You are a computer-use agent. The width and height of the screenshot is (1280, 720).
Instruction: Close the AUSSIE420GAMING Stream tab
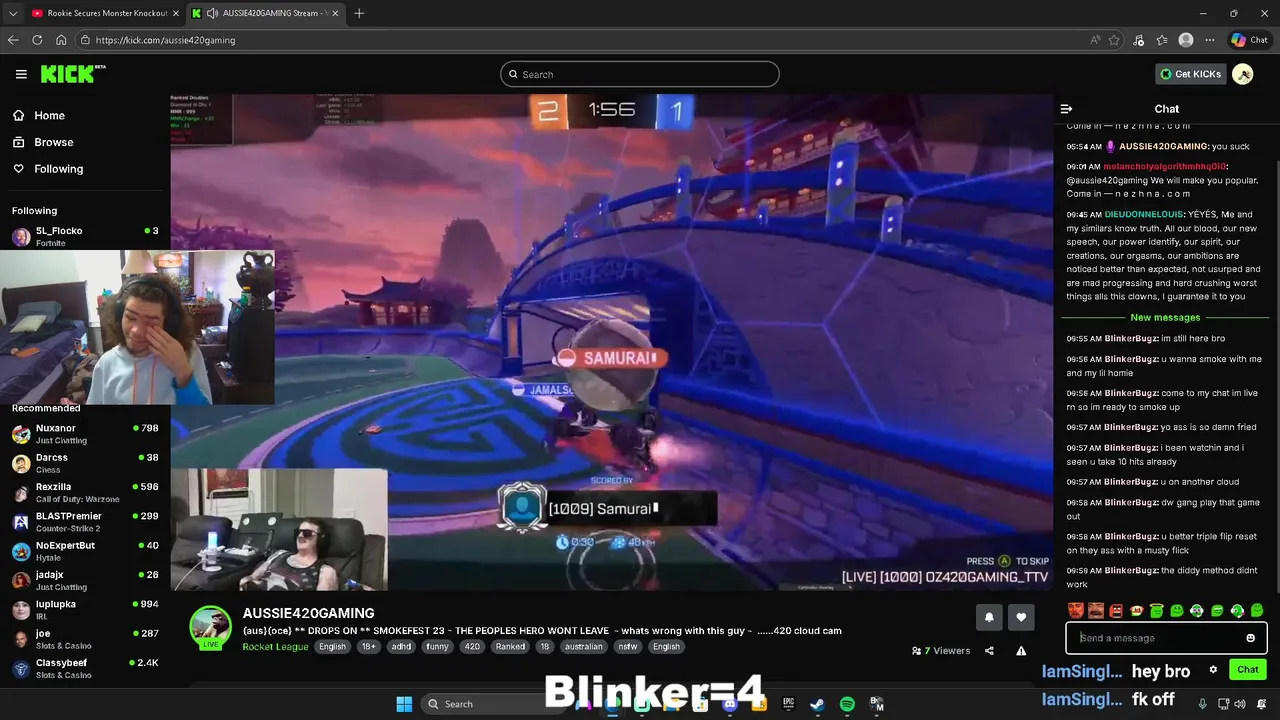pyautogui.click(x=335, y=13)
